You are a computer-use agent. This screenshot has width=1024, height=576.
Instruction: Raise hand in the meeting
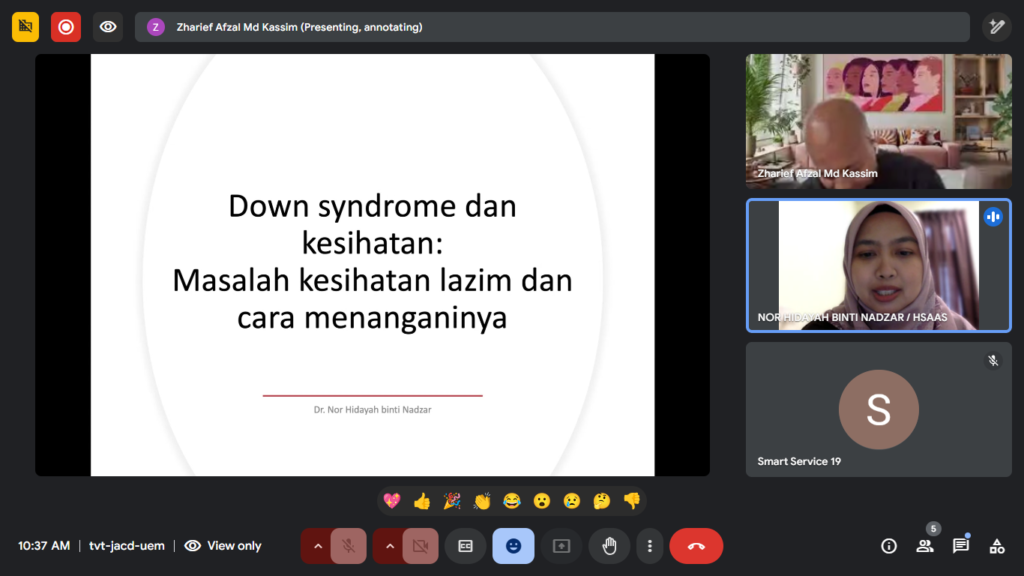(609, 546)
